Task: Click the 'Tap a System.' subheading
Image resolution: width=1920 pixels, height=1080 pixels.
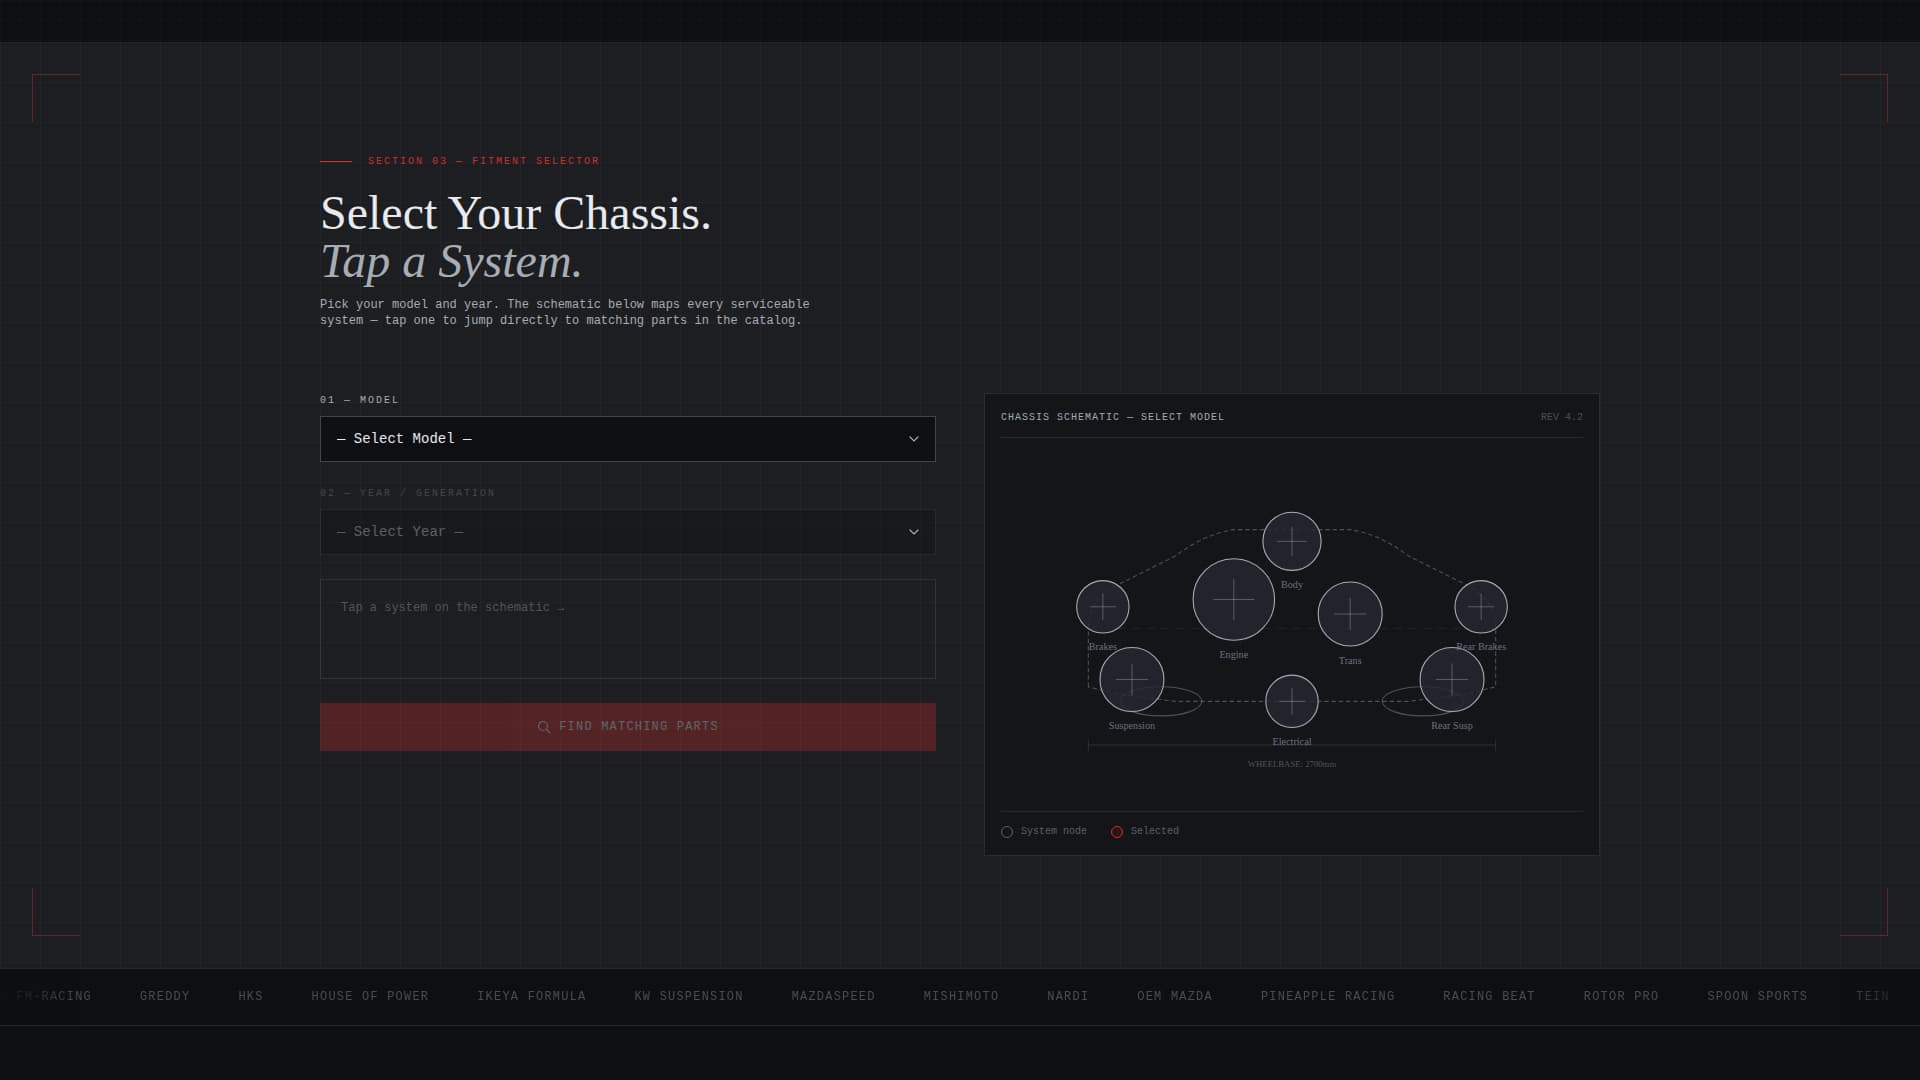Action: (x=451, y=262)
